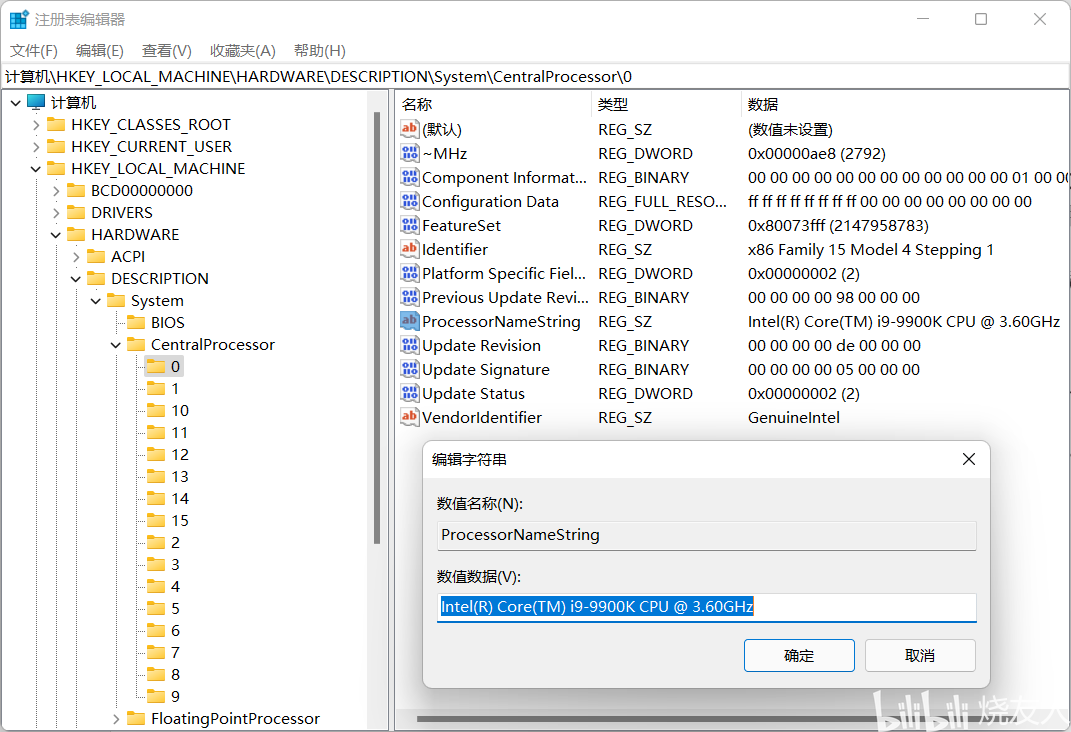The height and width of the screenshot is (732, 1071).
Task: Click the Update Status value icon
Action: tap(409, 393)
